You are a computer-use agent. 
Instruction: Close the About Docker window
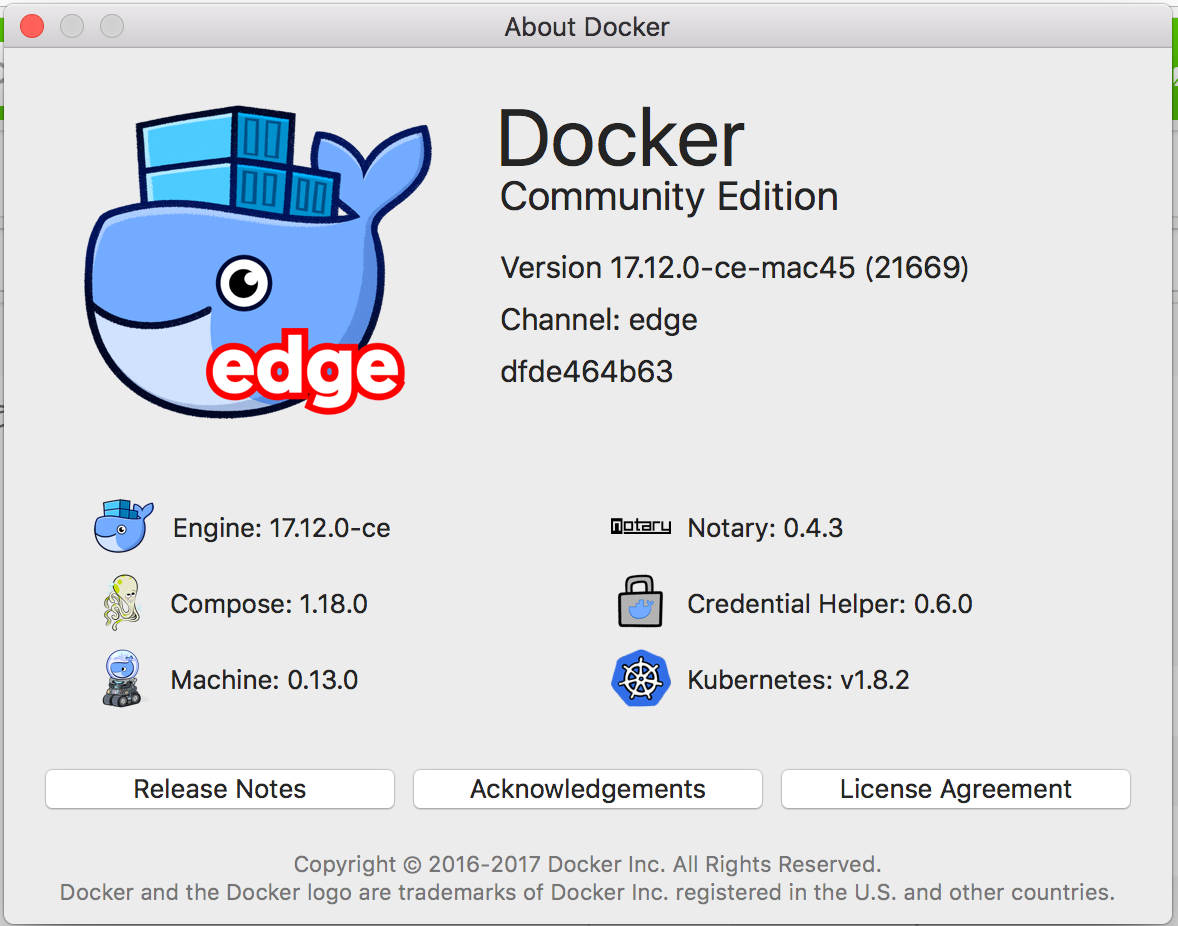point(32,26)
